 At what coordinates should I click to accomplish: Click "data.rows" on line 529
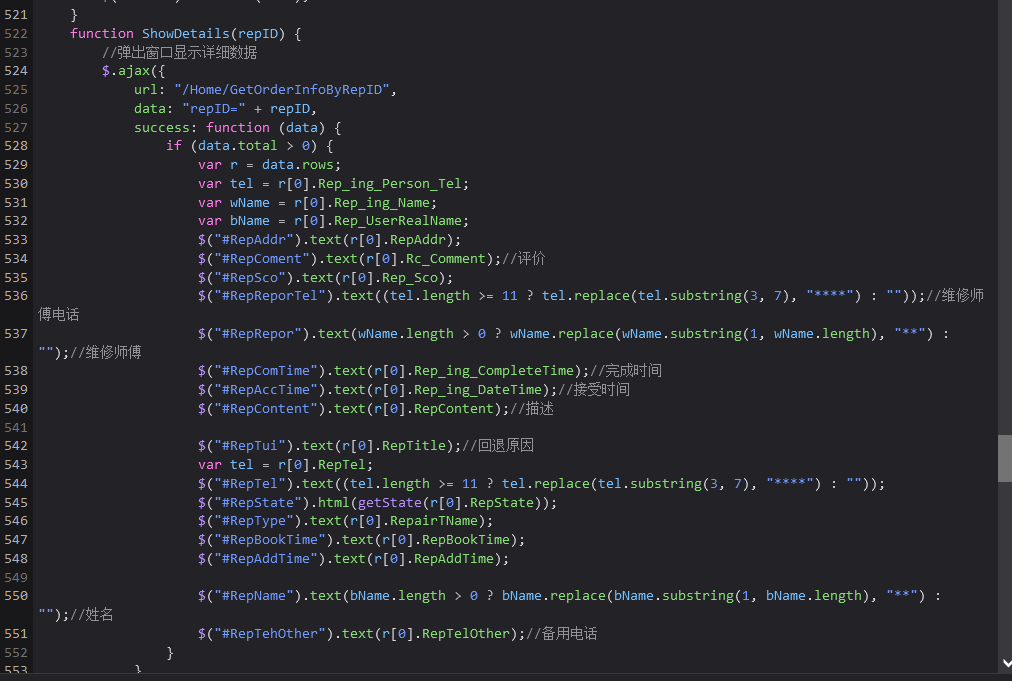pyautogui.click(x=298, y=165)
